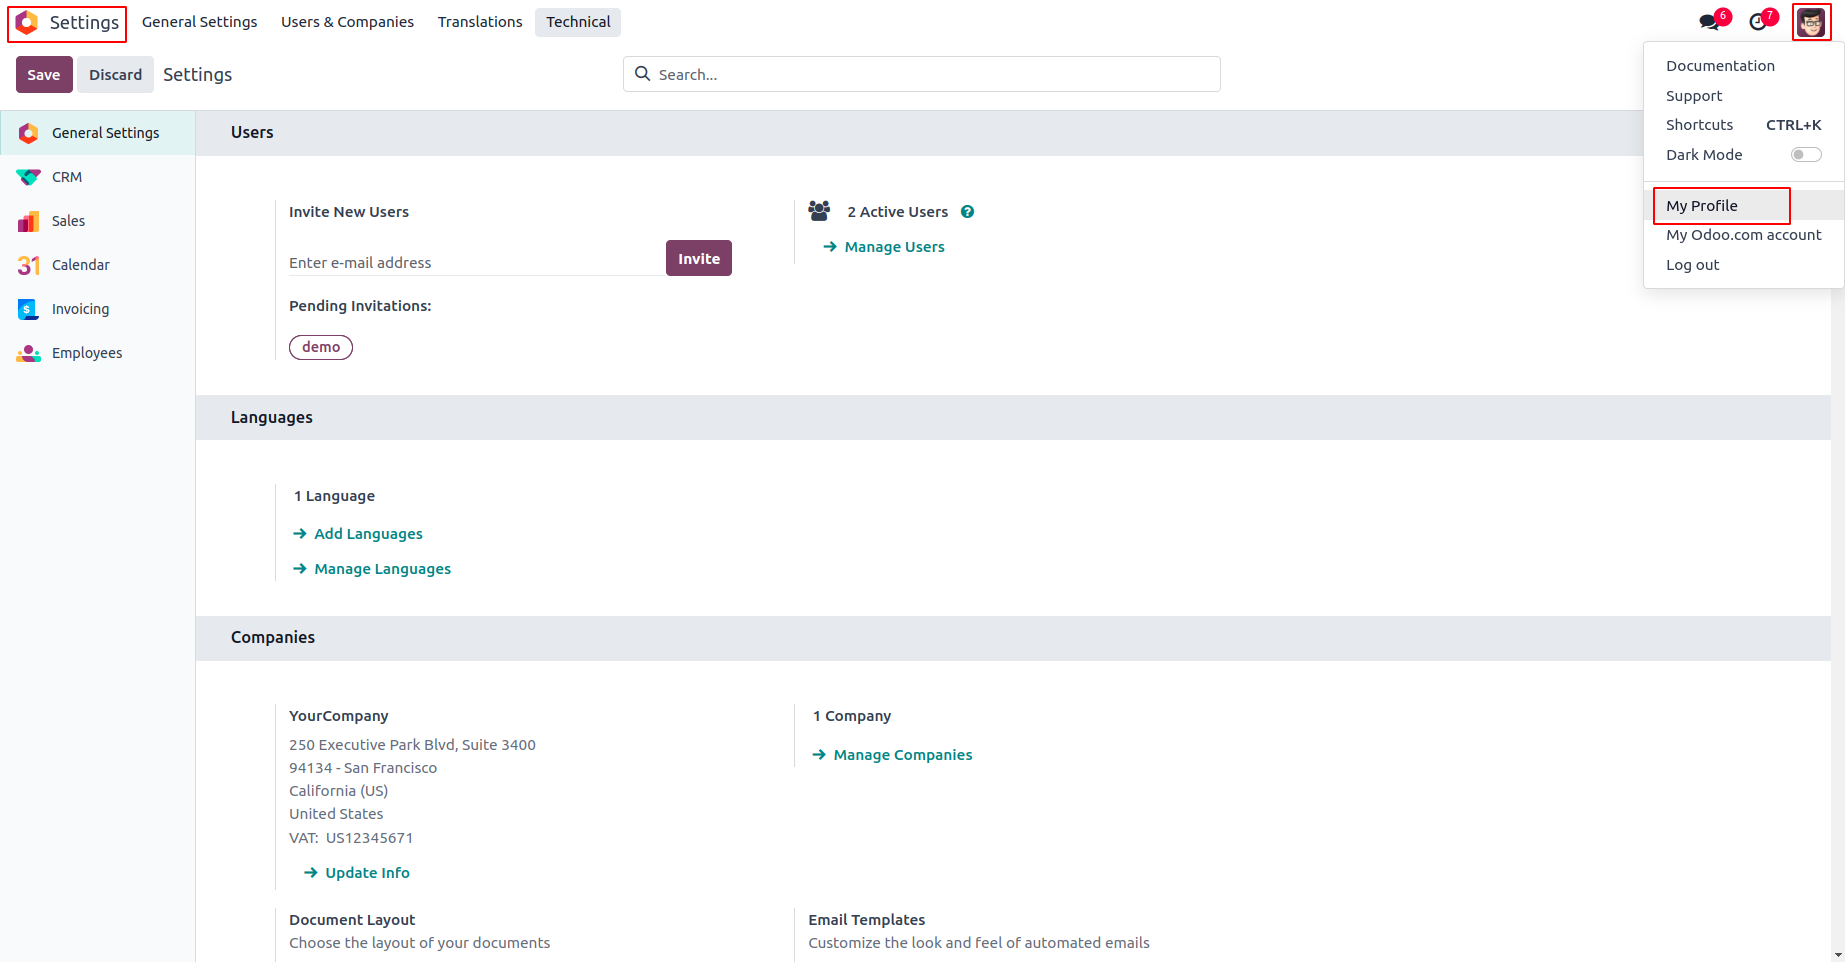Expand the Technical menu
The width and height of the screenshot is (1845, 962).
pos(578,22)
